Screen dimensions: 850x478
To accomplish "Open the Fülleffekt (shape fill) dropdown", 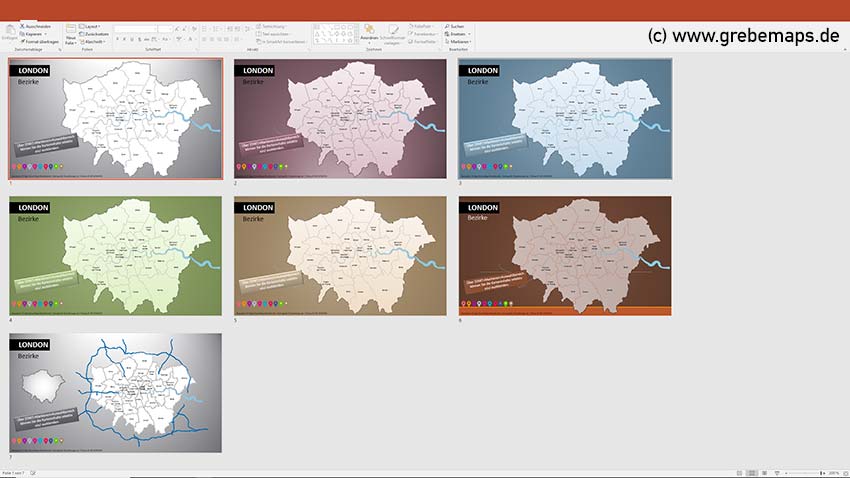I will [422, 26].
